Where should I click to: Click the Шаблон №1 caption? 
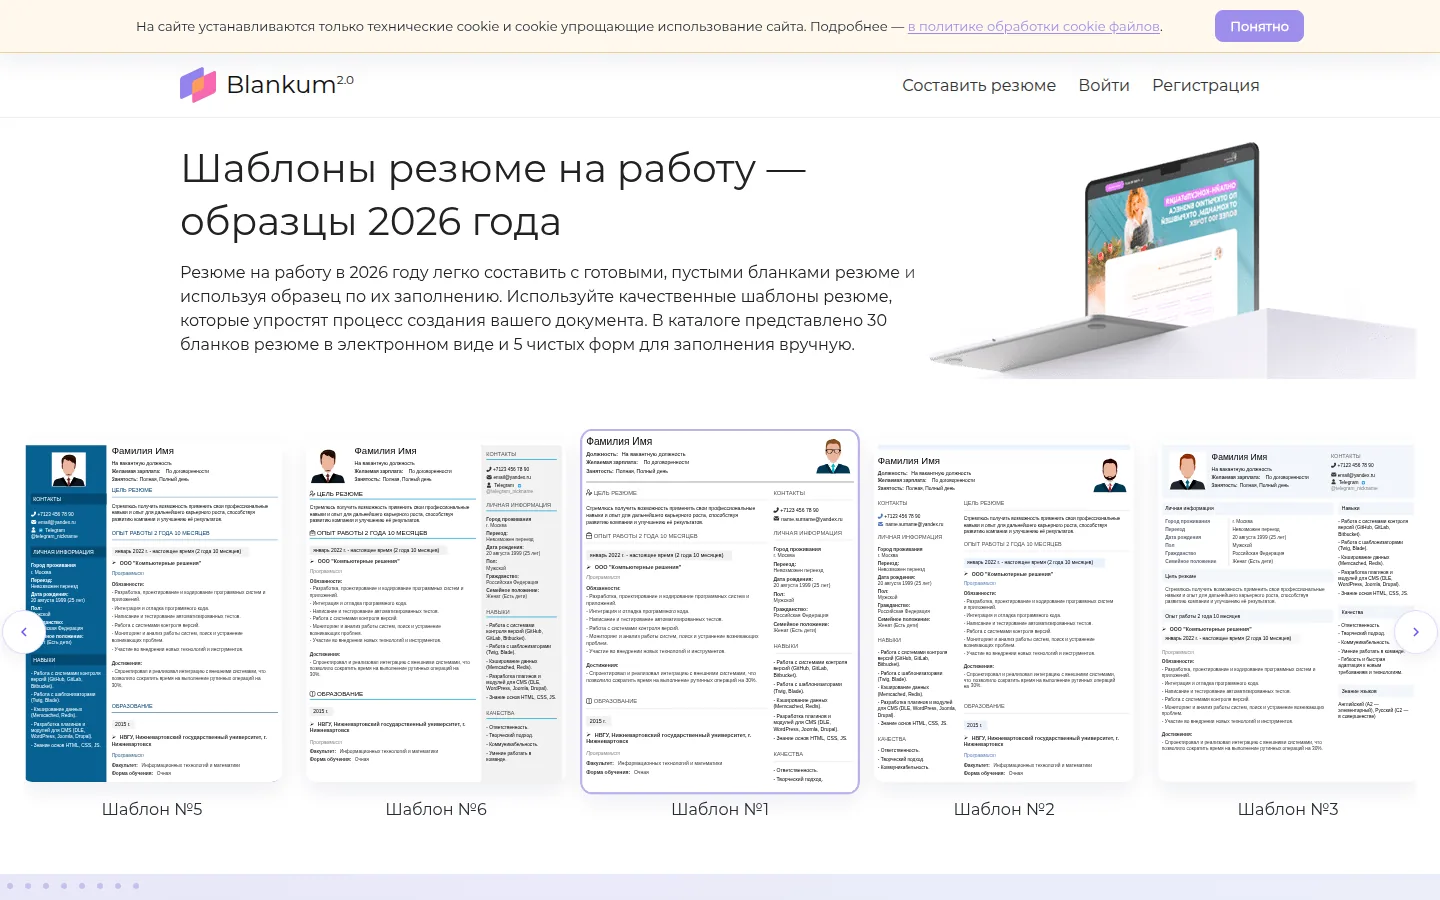(x=720, y=809)
